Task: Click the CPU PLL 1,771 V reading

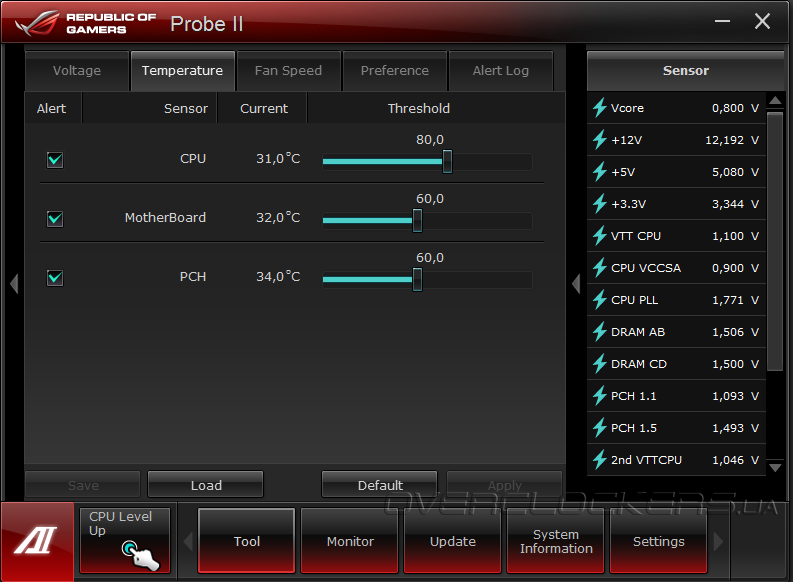Action: 735,300
